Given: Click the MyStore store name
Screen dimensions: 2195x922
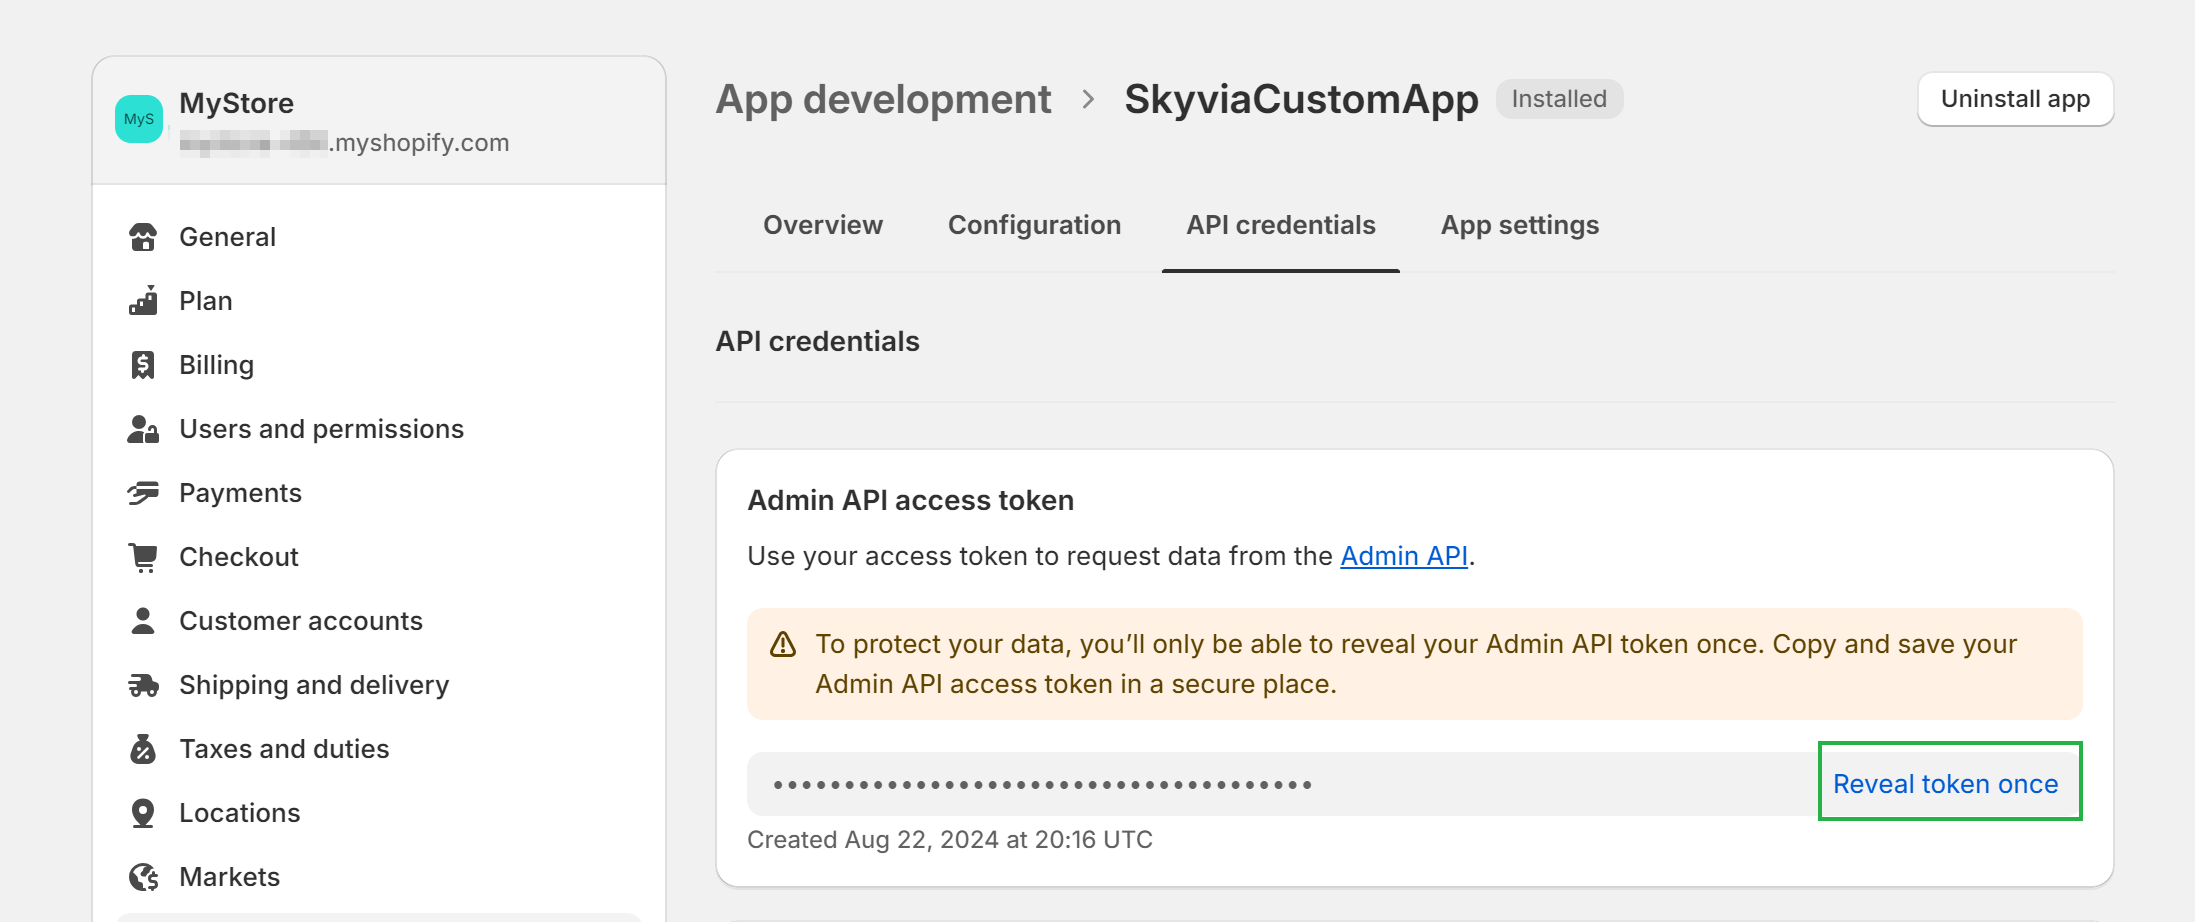Looking at the screenshot, I should [237, 103].
